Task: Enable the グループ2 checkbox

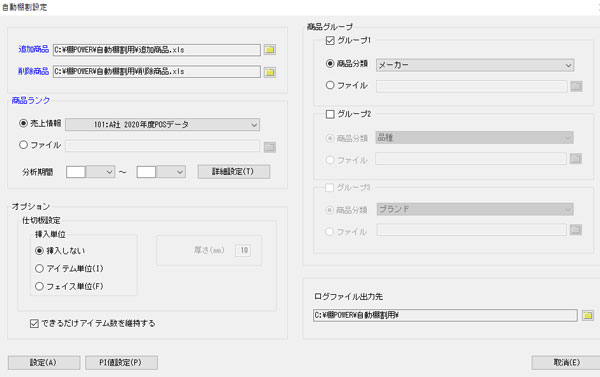Action: tap(330, 114)
